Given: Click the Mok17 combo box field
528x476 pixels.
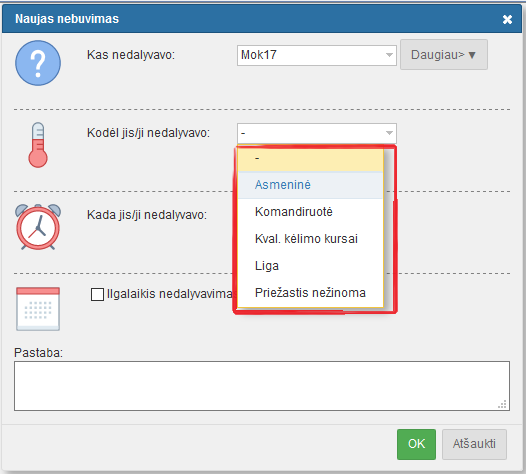Looking at the screenshot, I should 317,55.
